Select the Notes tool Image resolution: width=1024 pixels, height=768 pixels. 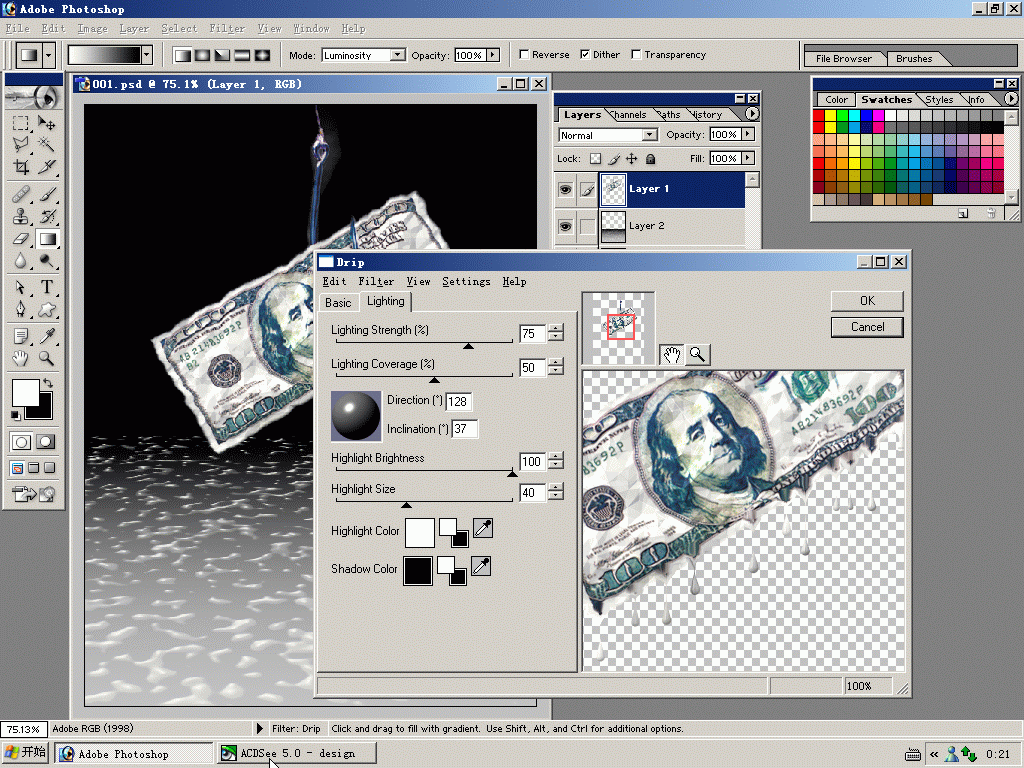(21, 336)
